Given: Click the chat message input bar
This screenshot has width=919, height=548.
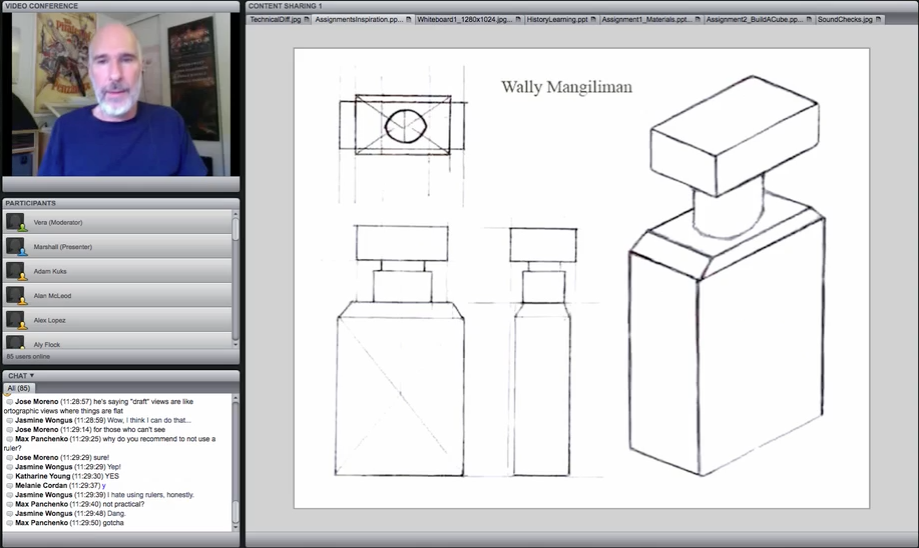Looking at the screenshot, I should pyautogui.click(x=121, y=540).
